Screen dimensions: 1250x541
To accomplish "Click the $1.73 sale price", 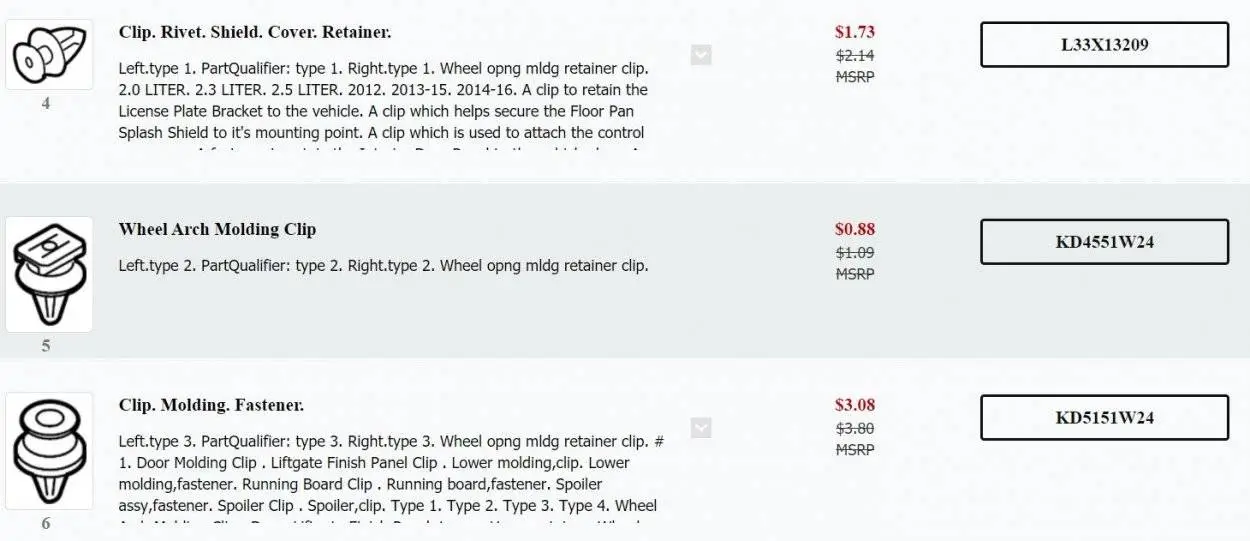I will [855, 32].
